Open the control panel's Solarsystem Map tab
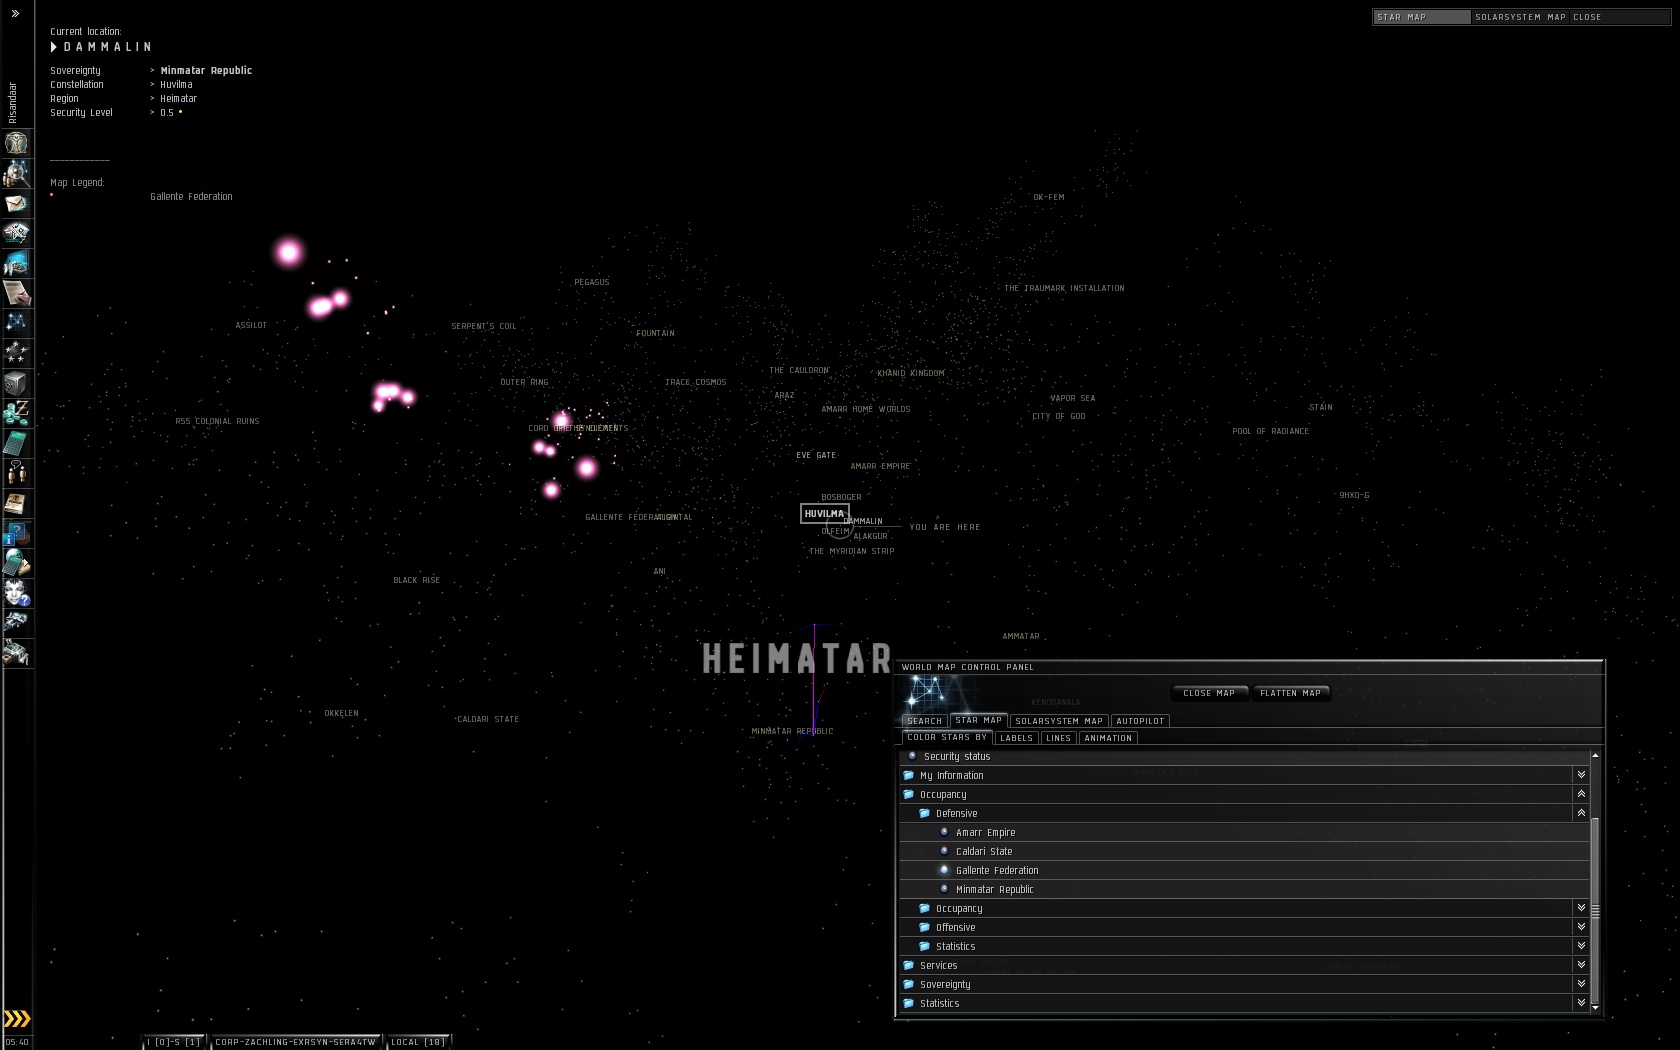The height and width of the screenshot is (1050, 1680). pos(1059,721)
